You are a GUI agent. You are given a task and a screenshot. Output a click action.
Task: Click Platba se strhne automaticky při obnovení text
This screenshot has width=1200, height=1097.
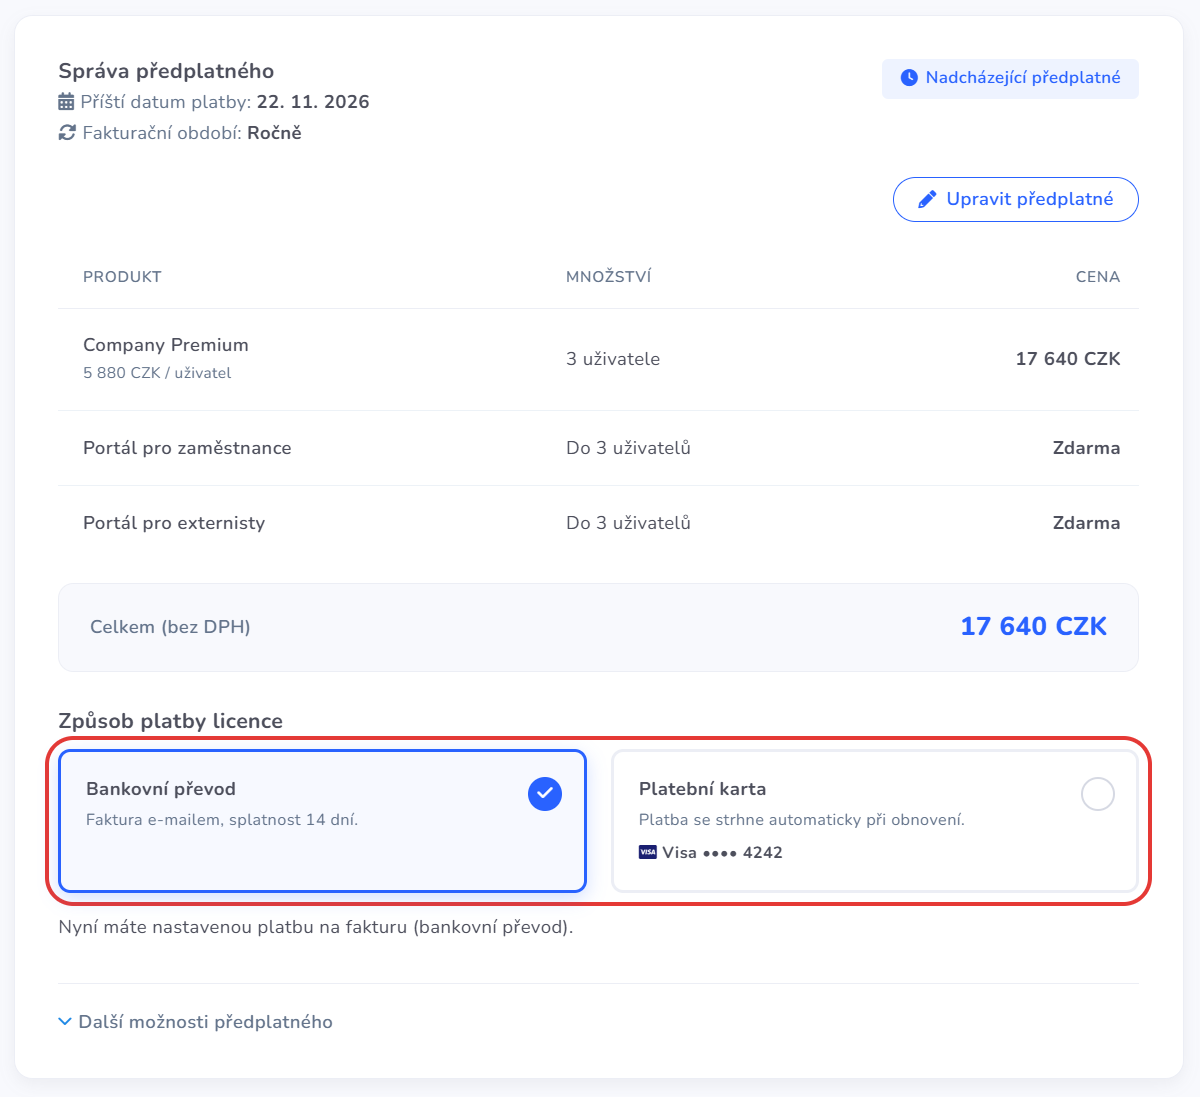tap(802, 820)
